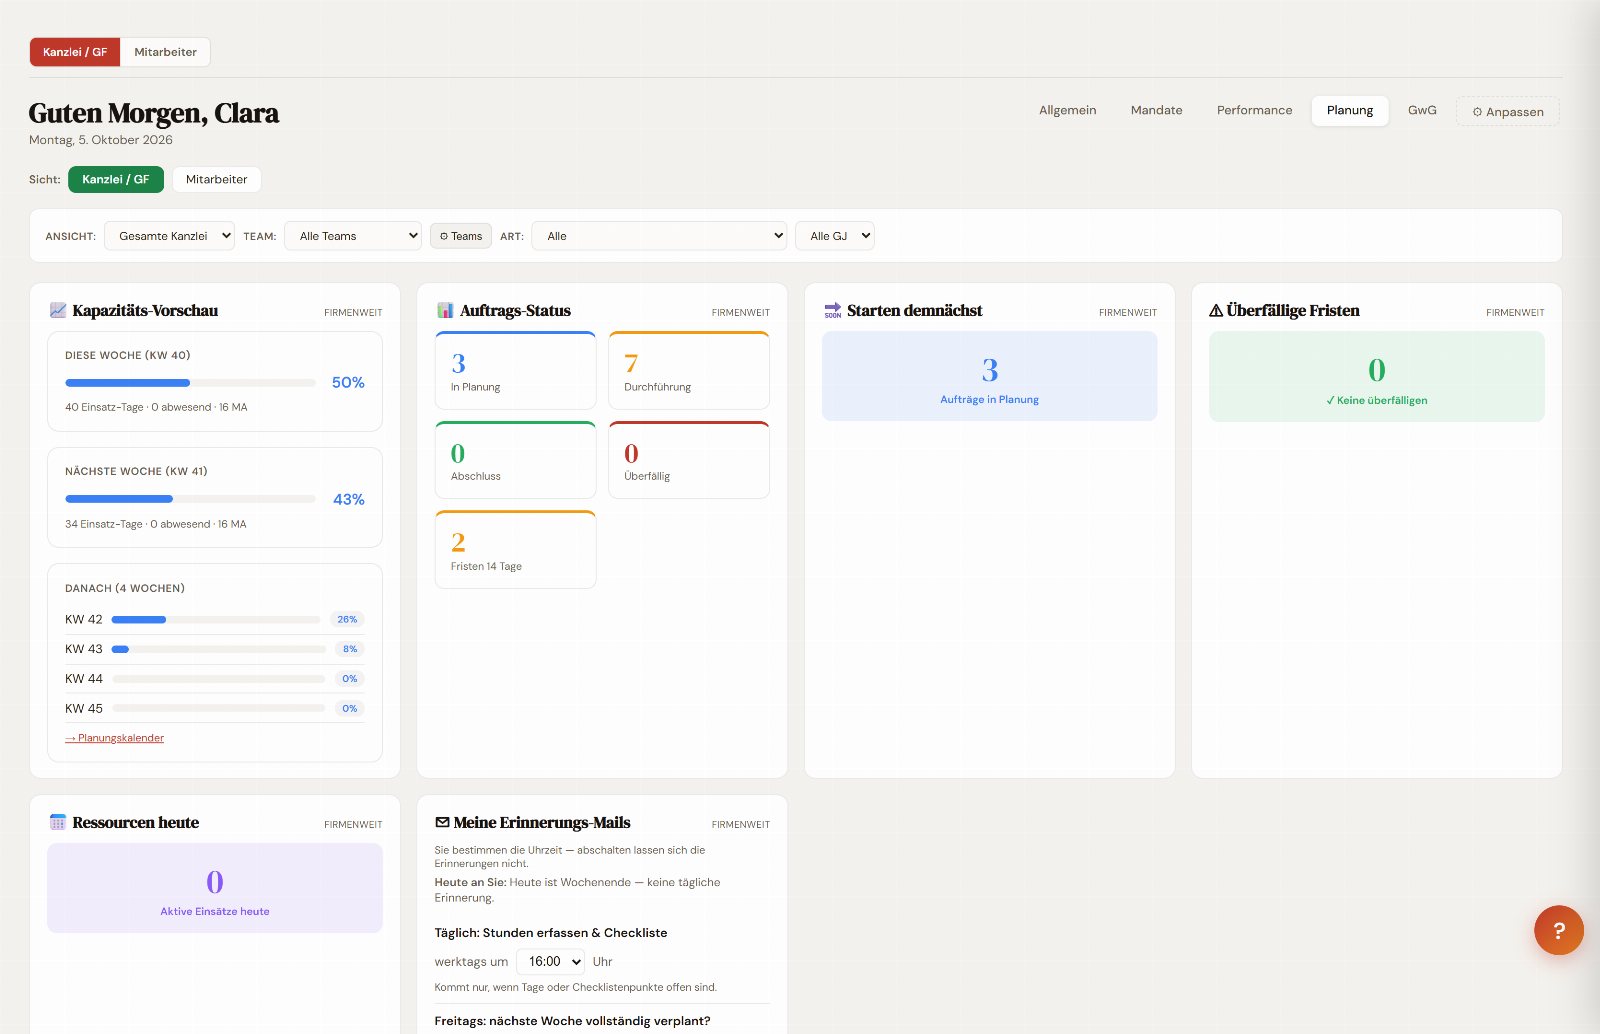
Task: Open the 16:00 time dropdown
Action: [550, 961]
